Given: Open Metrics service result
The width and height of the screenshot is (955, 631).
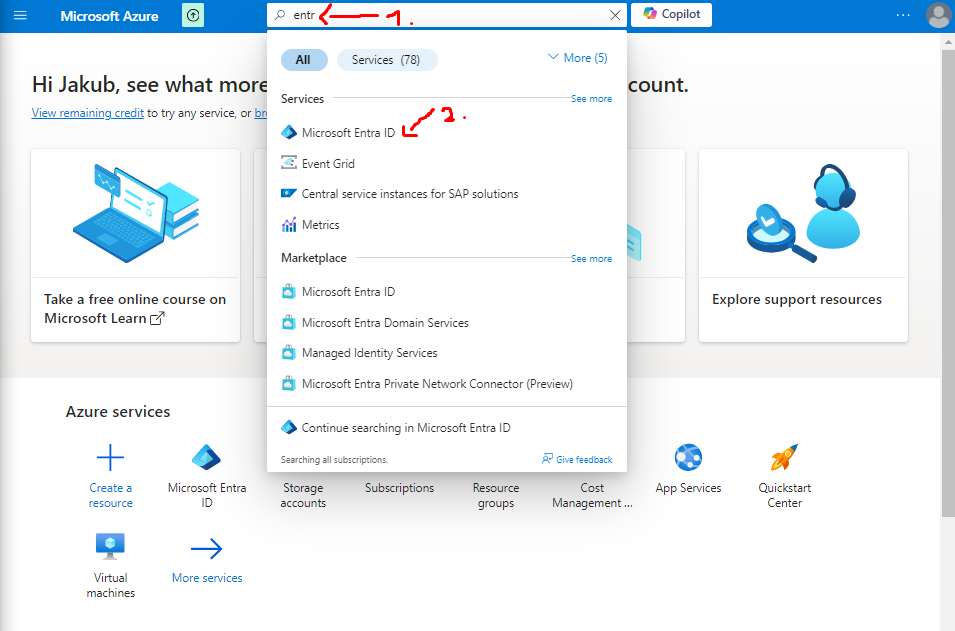Looking at the screenshot, I should [320, 225].
